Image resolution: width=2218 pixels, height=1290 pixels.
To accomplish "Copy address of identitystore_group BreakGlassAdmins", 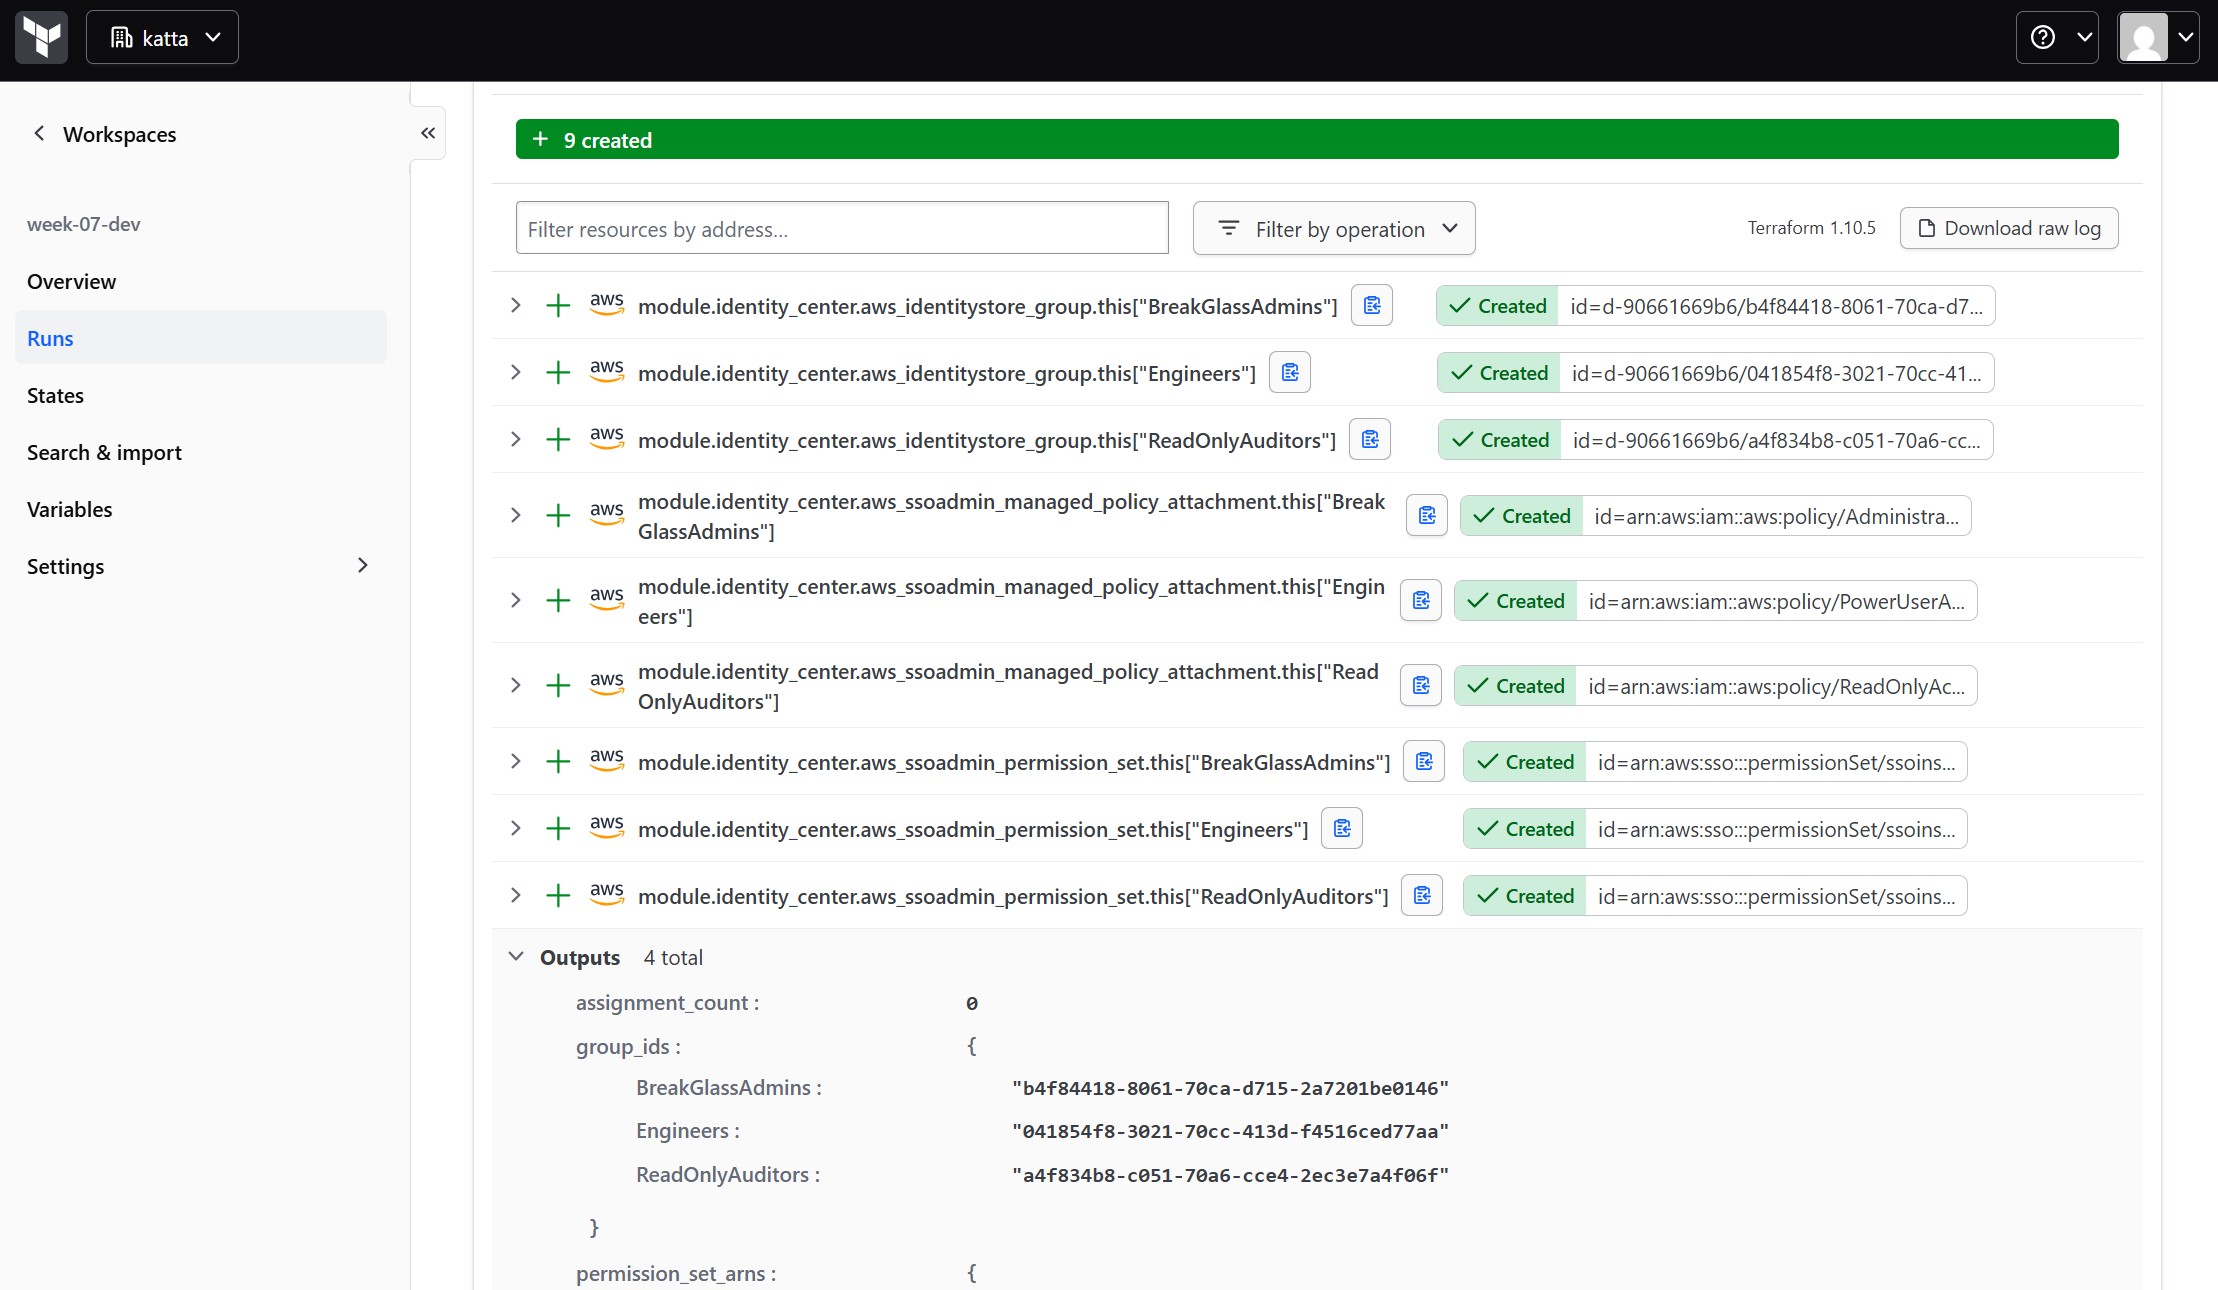I will (1372, 305).
